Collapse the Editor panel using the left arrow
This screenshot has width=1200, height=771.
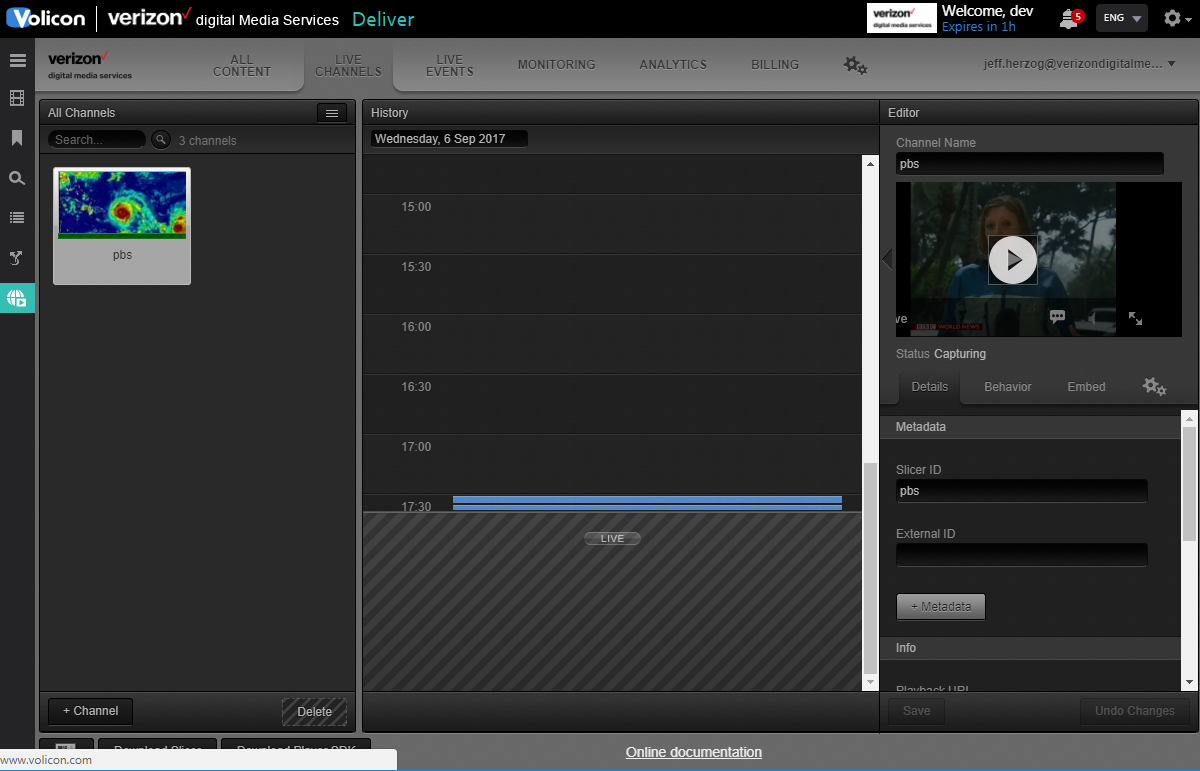(886, 258)
